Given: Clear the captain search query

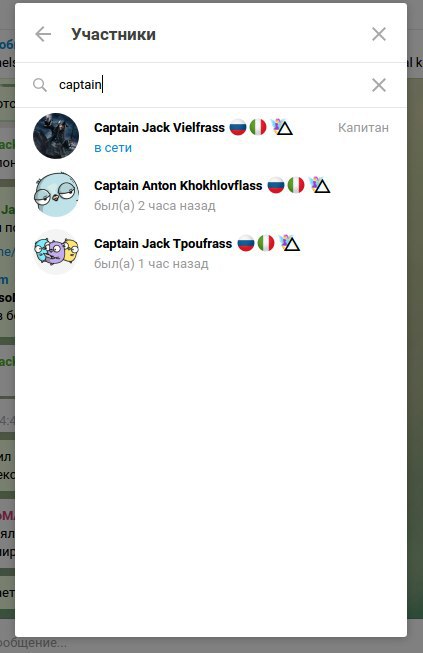Looking at the screenshot, I should [379, 85].
